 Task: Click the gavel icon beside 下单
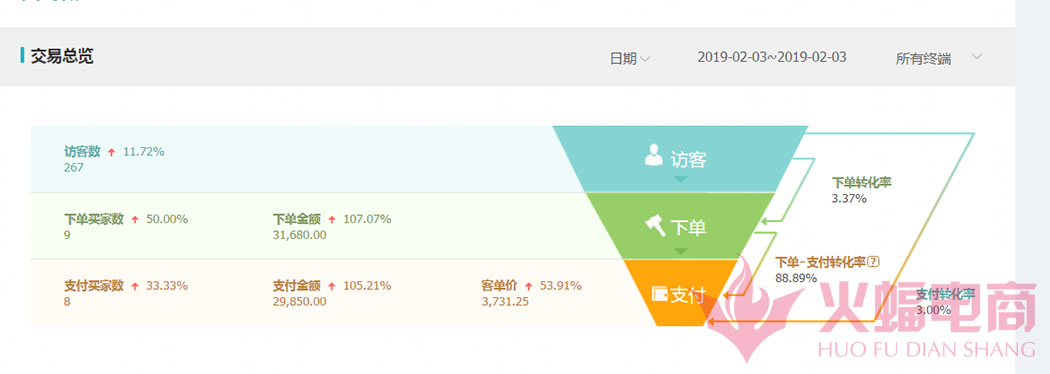click(x=655, y=226)
